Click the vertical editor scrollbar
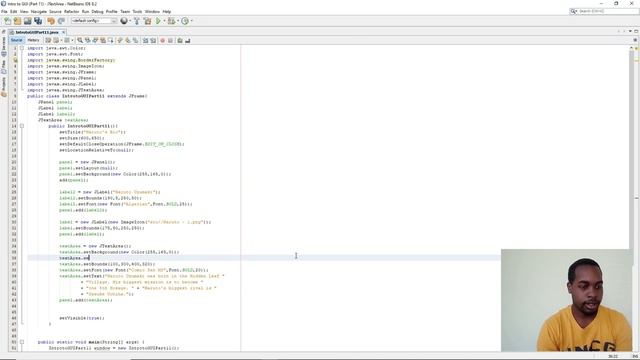 [x=631, y=198]
